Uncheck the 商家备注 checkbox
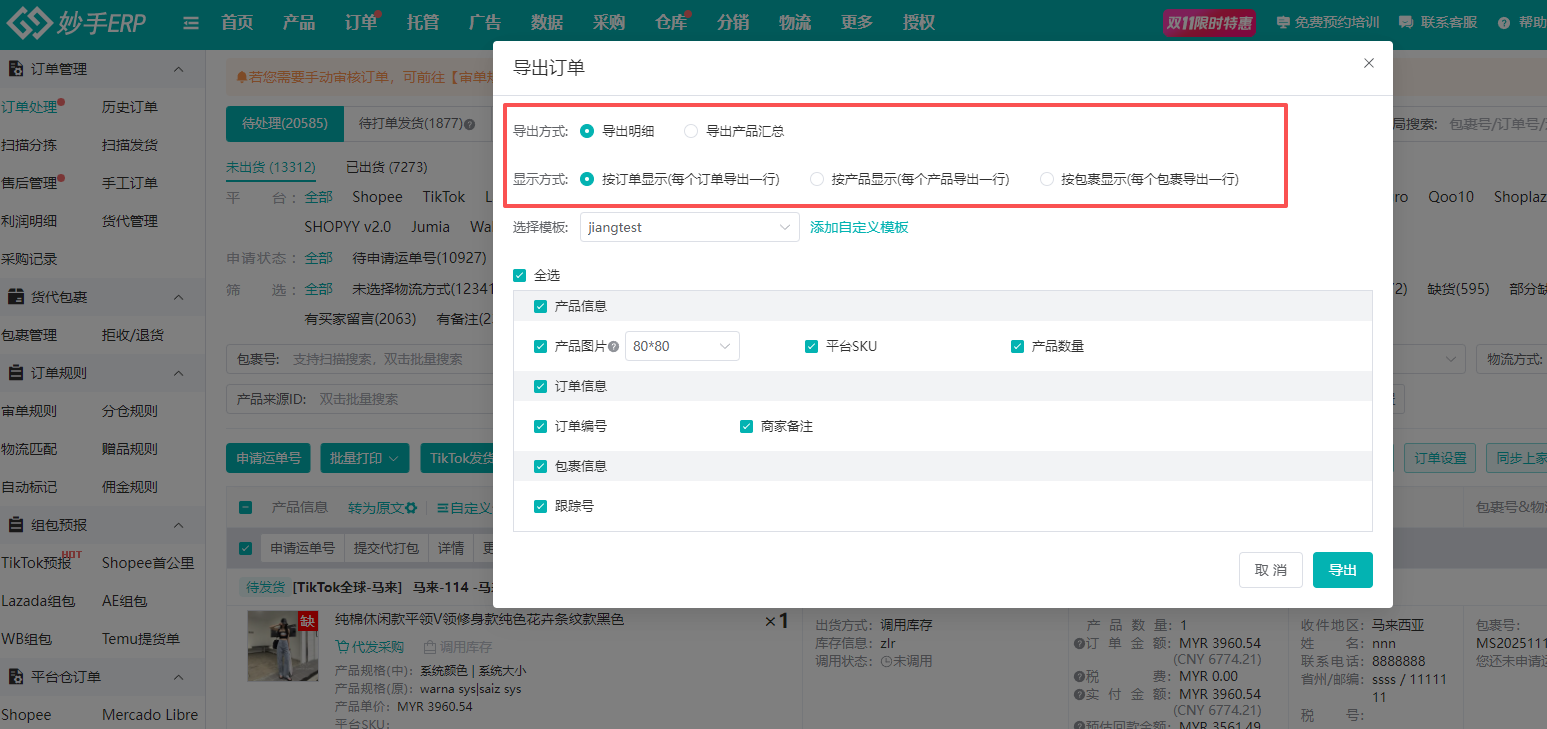The width and height of the screenshot is (1547, 729). pos(746,426)
